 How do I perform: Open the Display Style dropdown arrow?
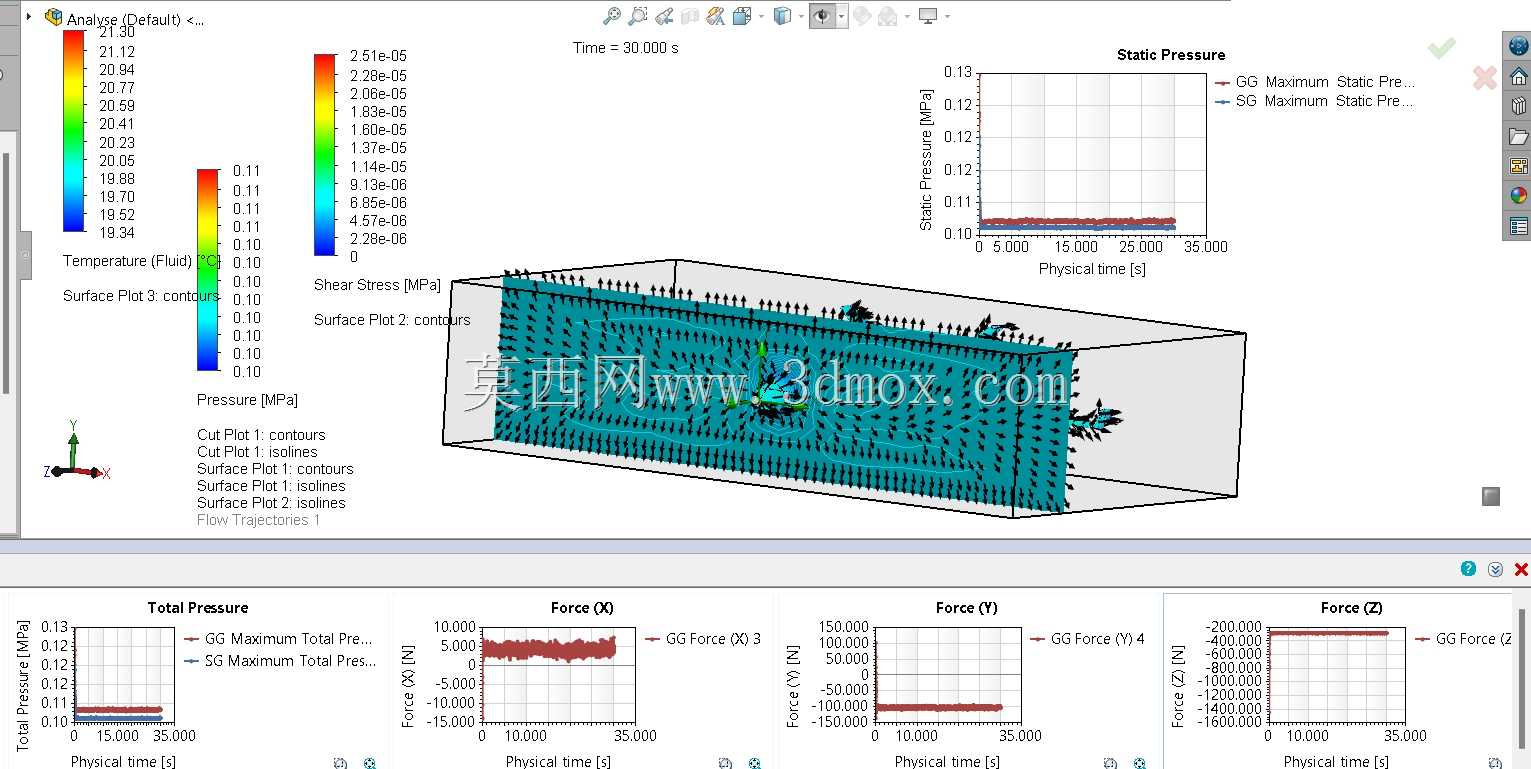click(801, 16)
